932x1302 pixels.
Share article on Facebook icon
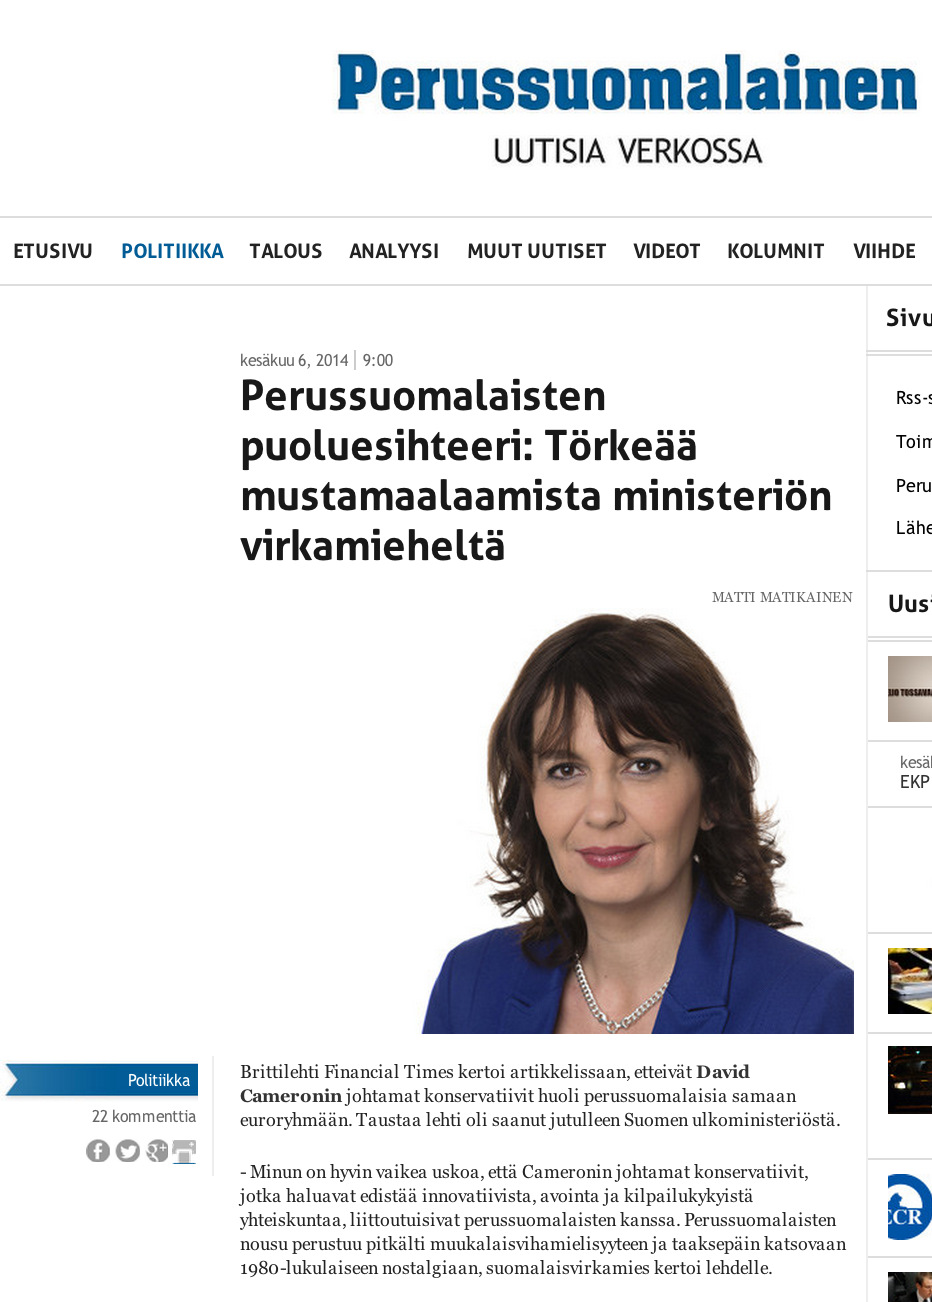pyautogui.click(x=98, y=1151)
